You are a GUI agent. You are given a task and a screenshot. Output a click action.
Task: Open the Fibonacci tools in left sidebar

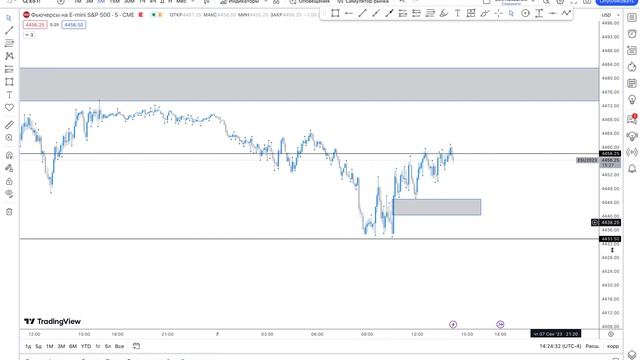(x=9, y=43)
